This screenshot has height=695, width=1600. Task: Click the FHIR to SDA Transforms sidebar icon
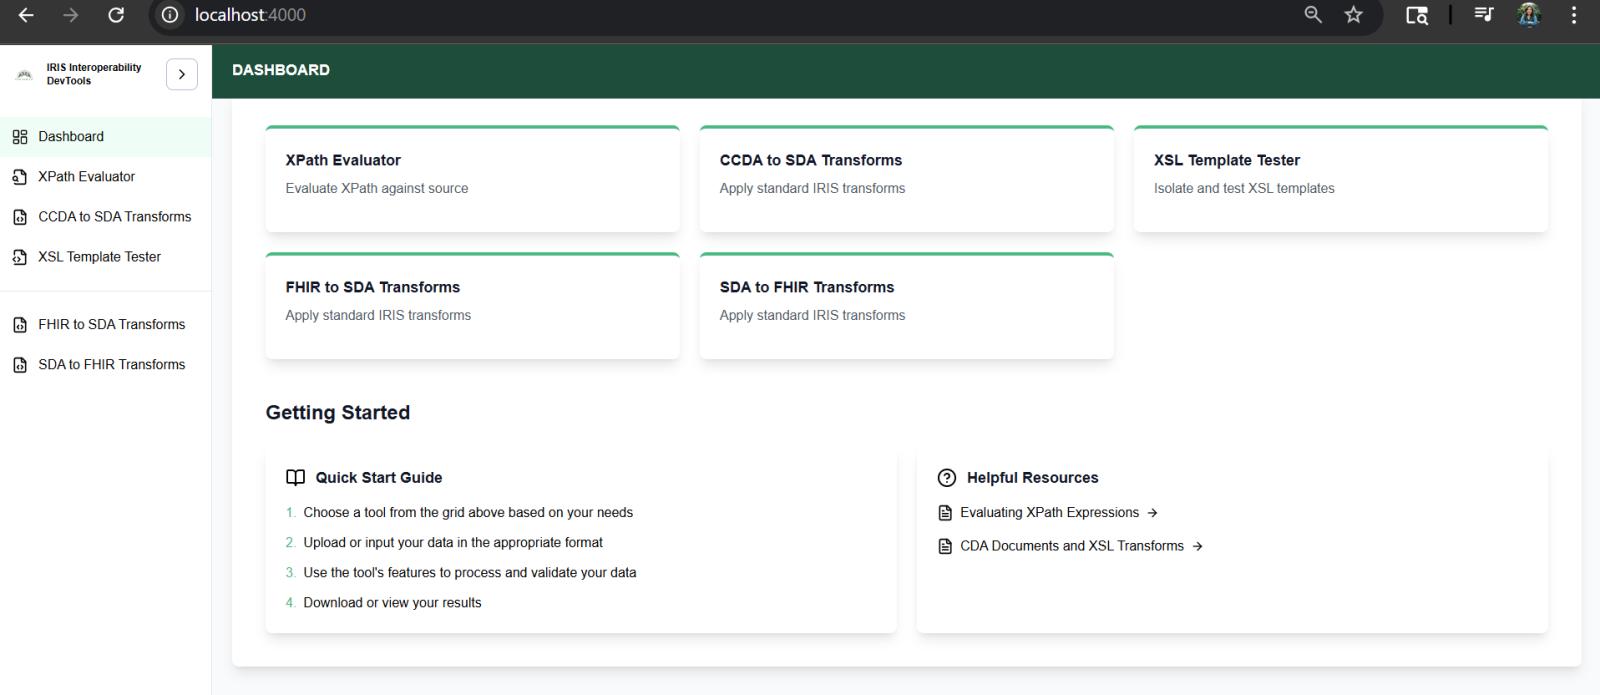pyautogui.click(x=20, y=325)
